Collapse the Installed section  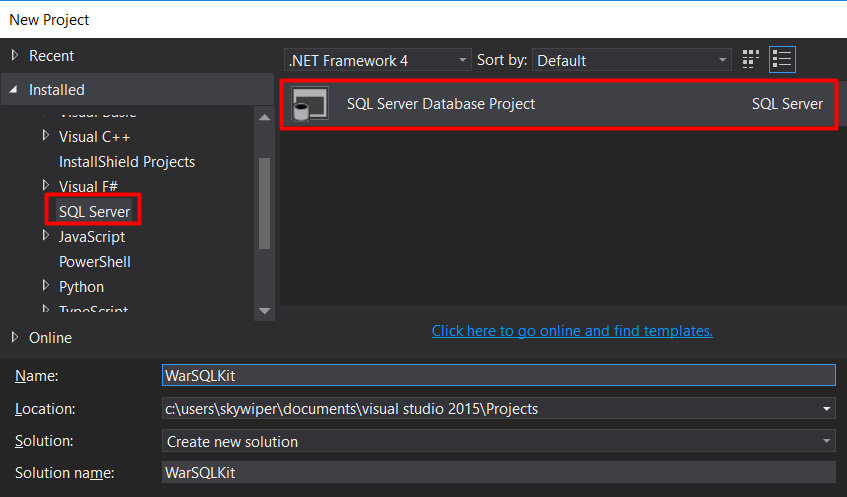tap(14, 89)
